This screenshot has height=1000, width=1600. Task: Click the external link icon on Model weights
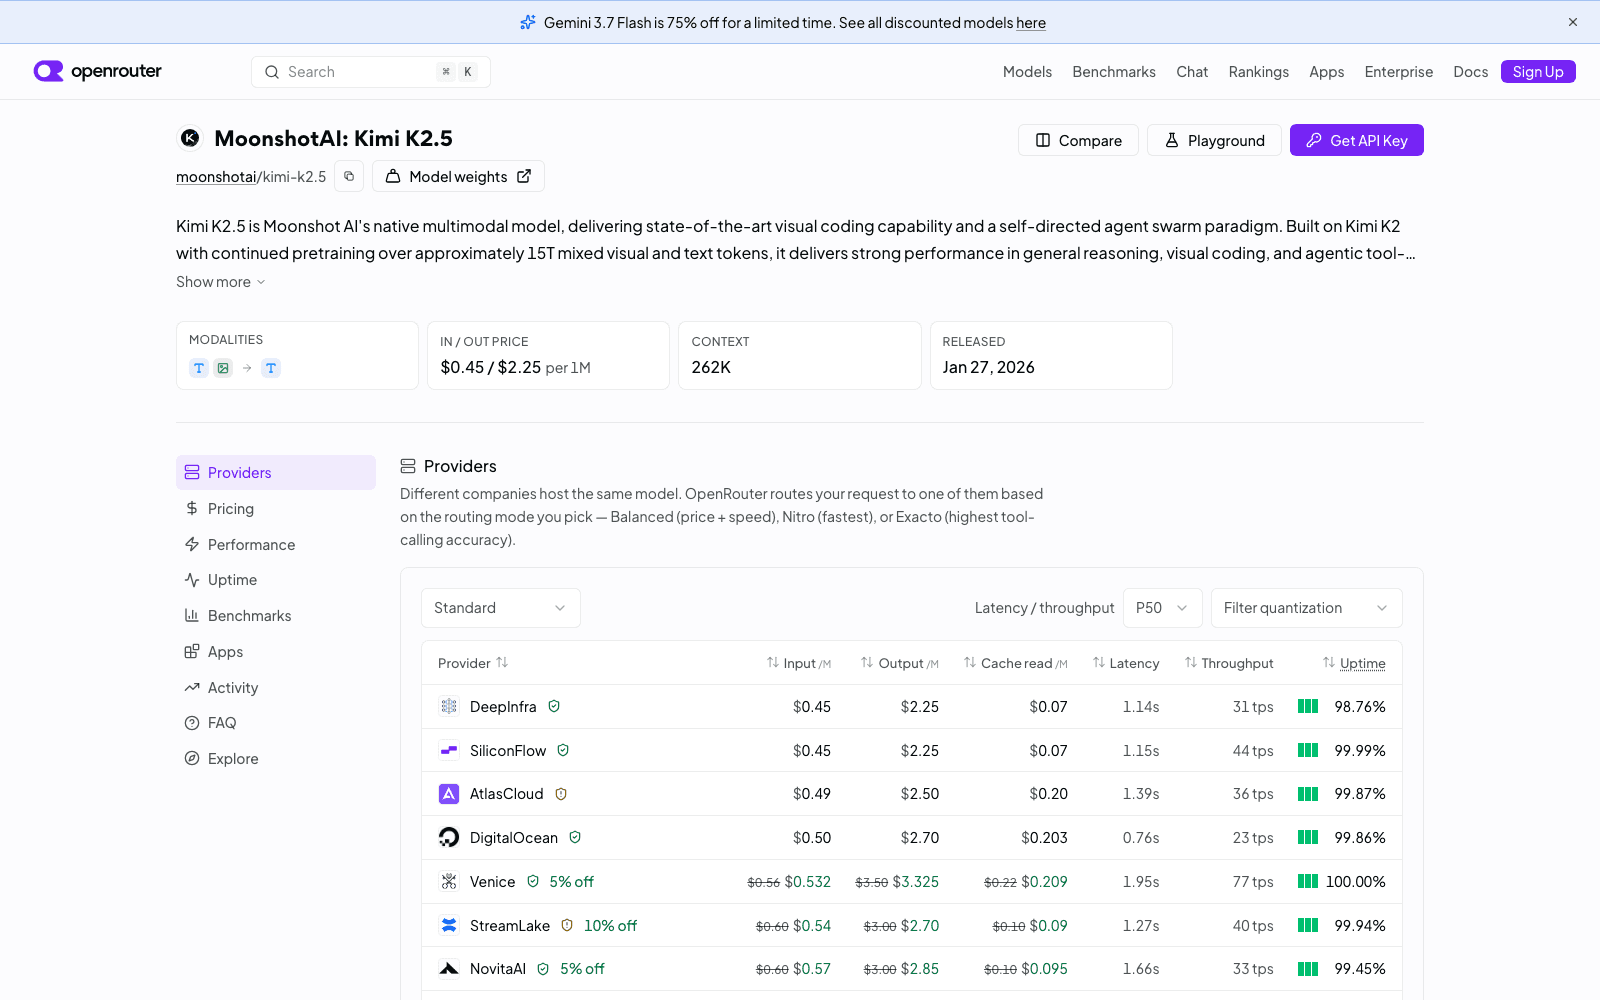[524, 176]
